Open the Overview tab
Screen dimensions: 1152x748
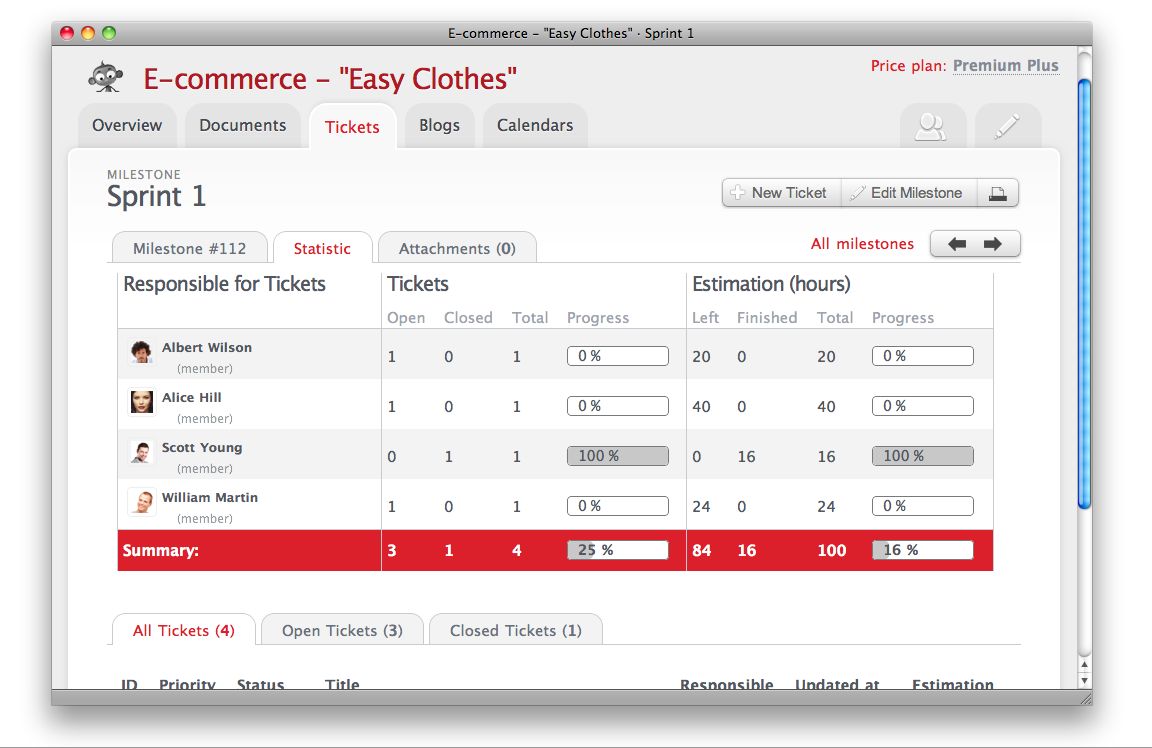click(x=127, y=126)
